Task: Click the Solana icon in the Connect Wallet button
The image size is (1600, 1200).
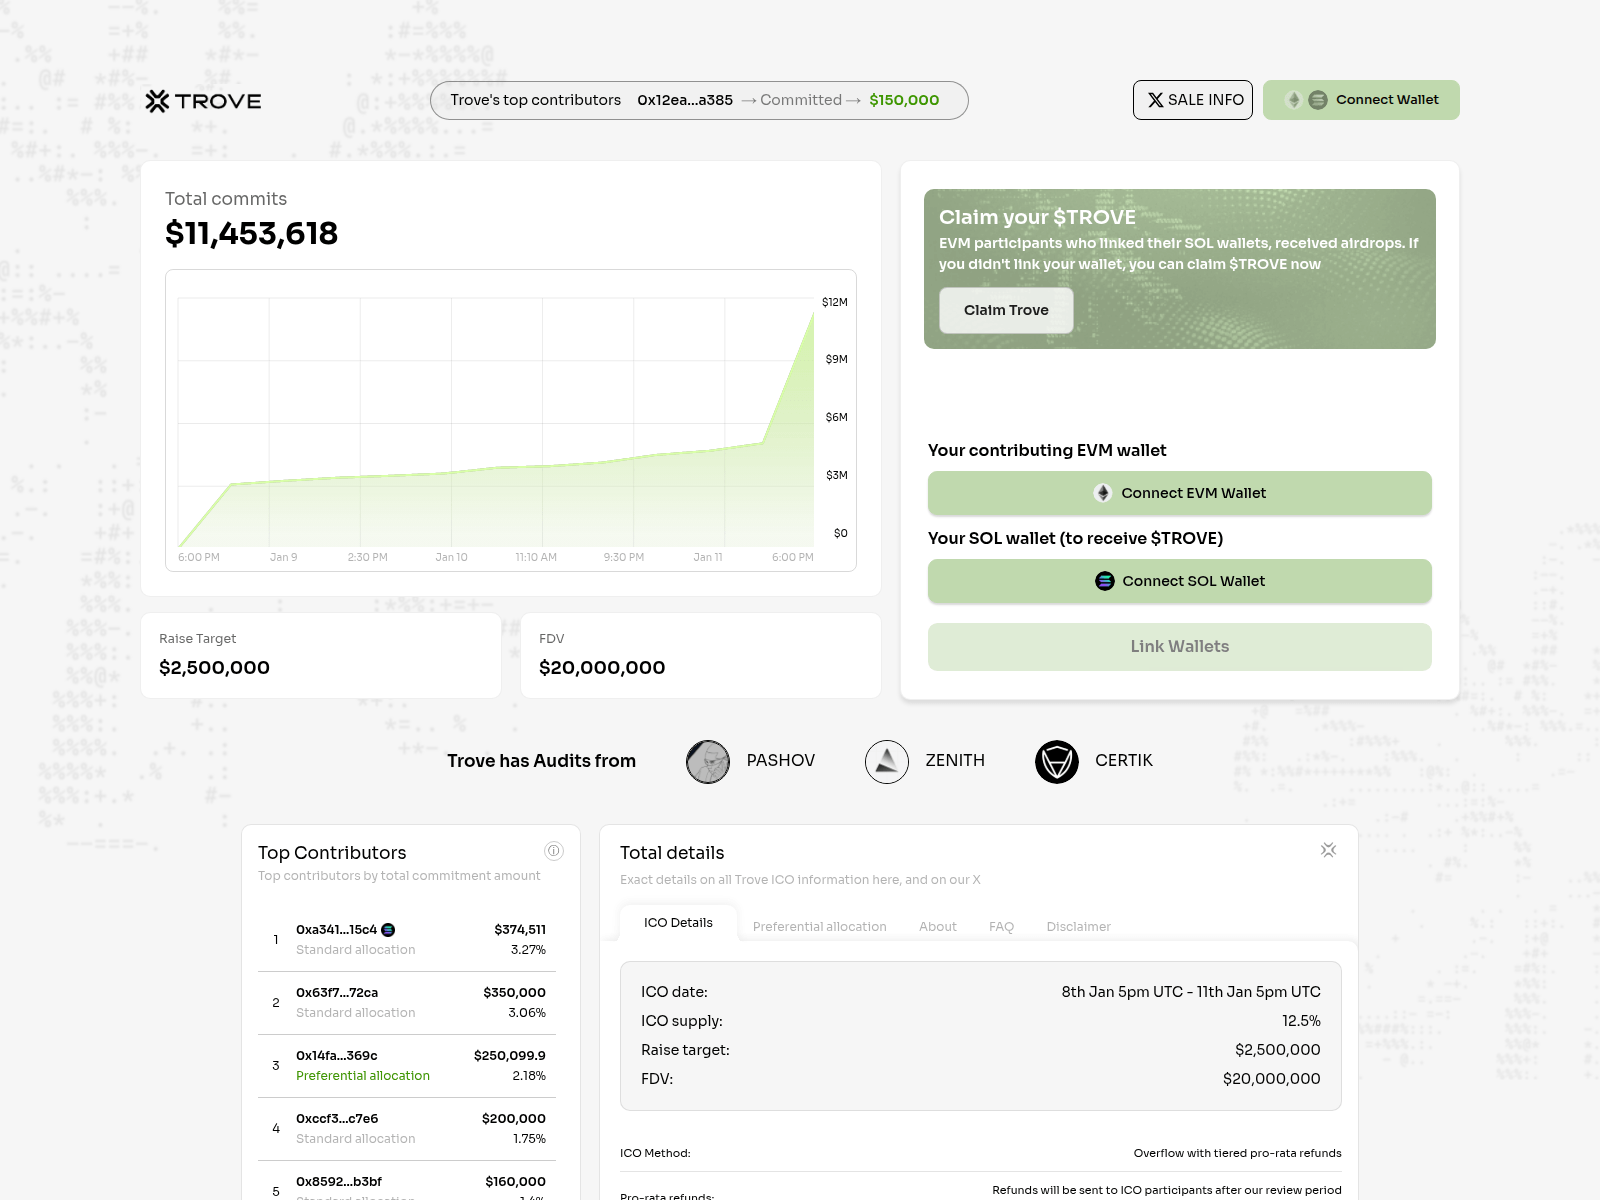Action: point(1318,99)
